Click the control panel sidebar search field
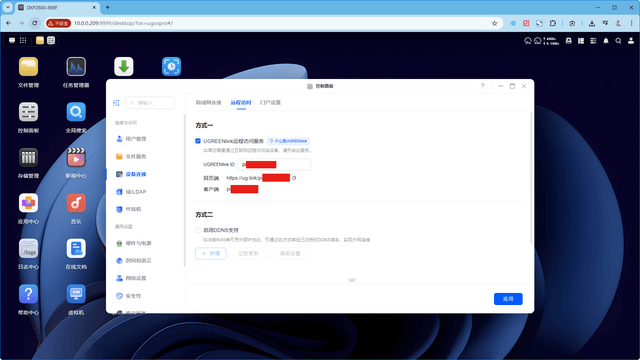 tap(150, 103)
